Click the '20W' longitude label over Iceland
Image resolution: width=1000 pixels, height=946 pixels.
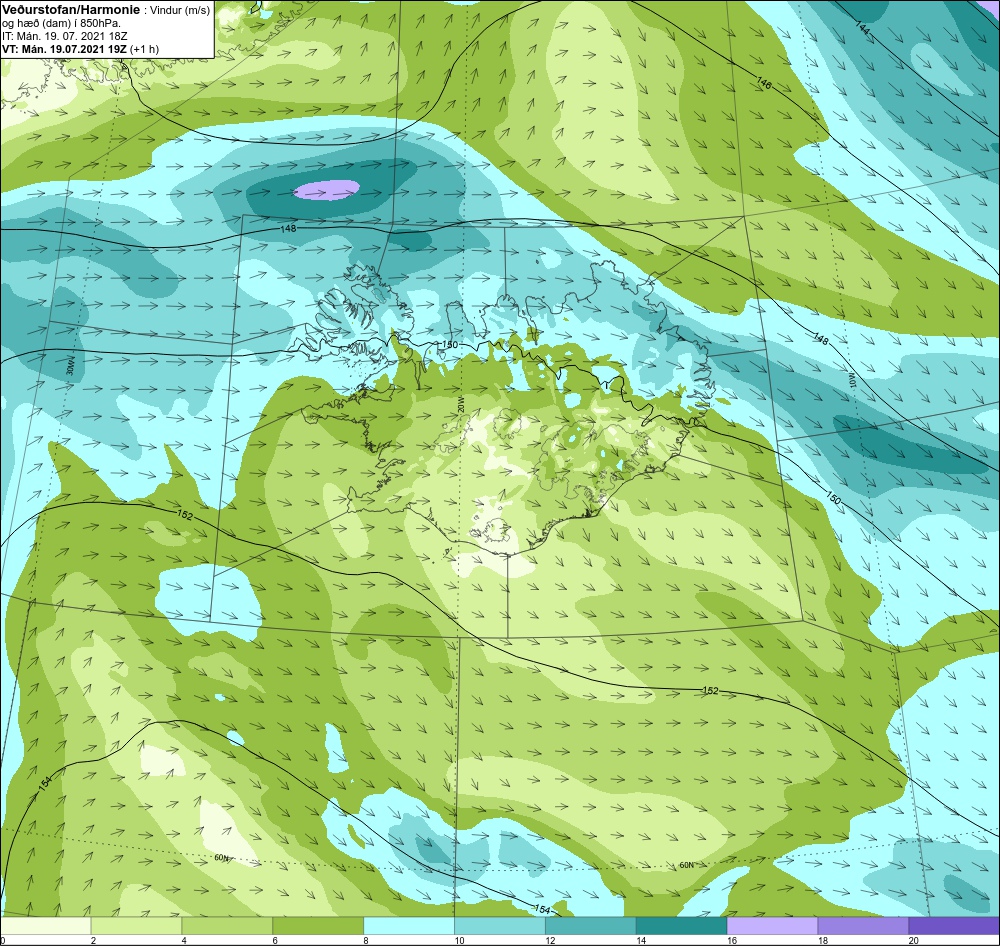coord(460,404)
